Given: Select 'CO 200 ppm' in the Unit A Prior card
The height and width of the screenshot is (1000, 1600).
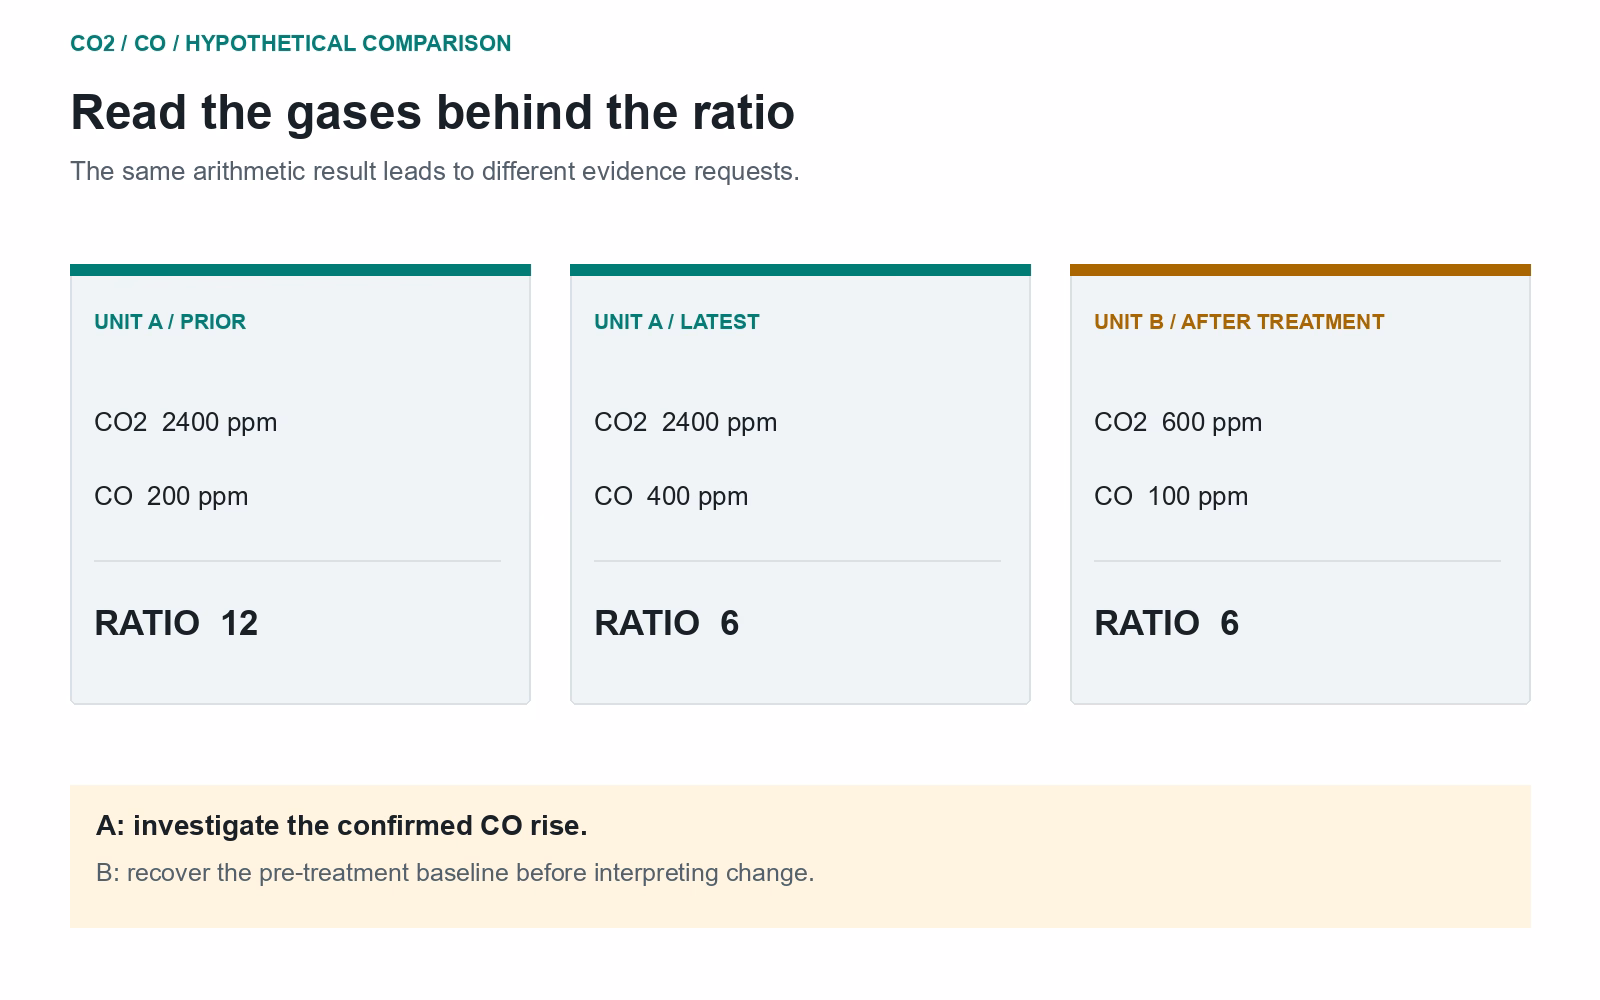Looking at the screenshot, I should pyautogui.click(x=171, y=496).
